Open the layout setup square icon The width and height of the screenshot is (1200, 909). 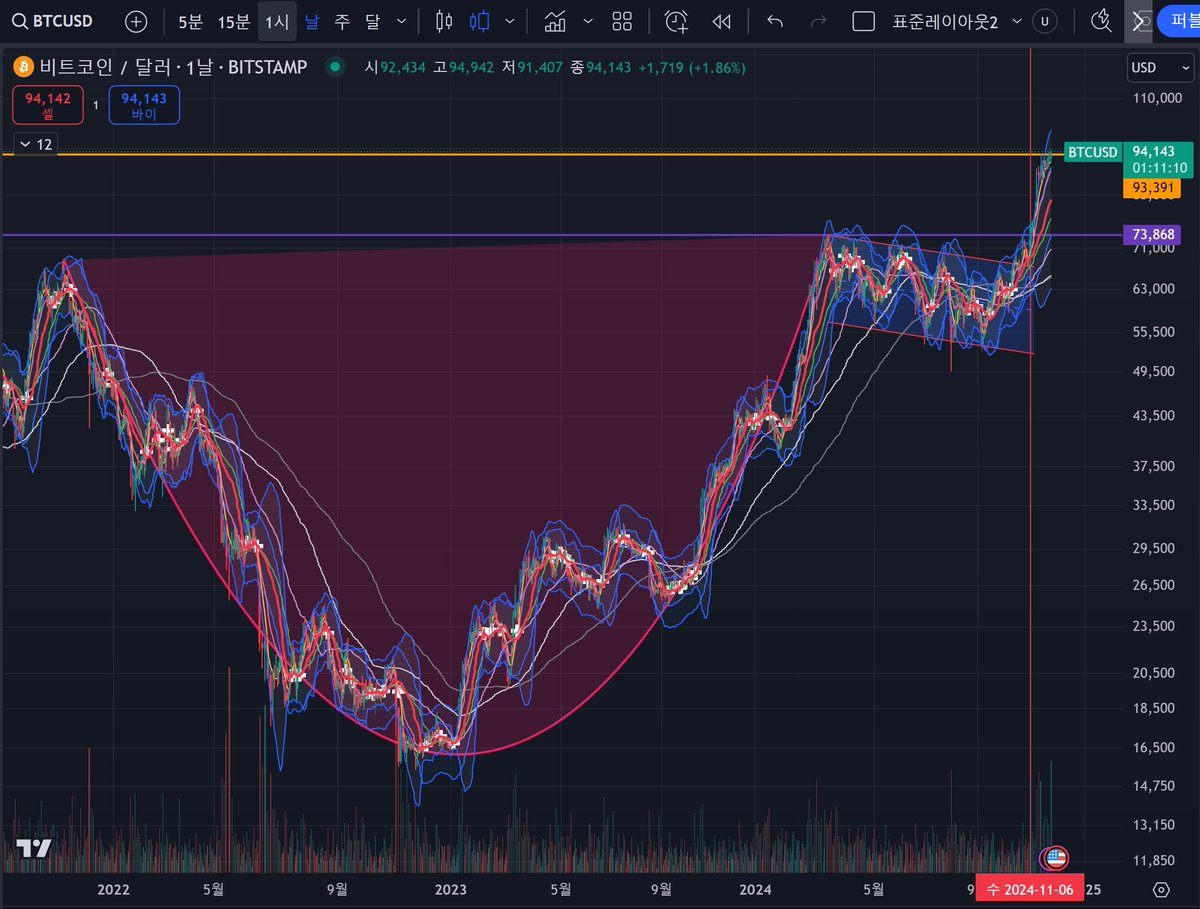(x=865, y=21)
